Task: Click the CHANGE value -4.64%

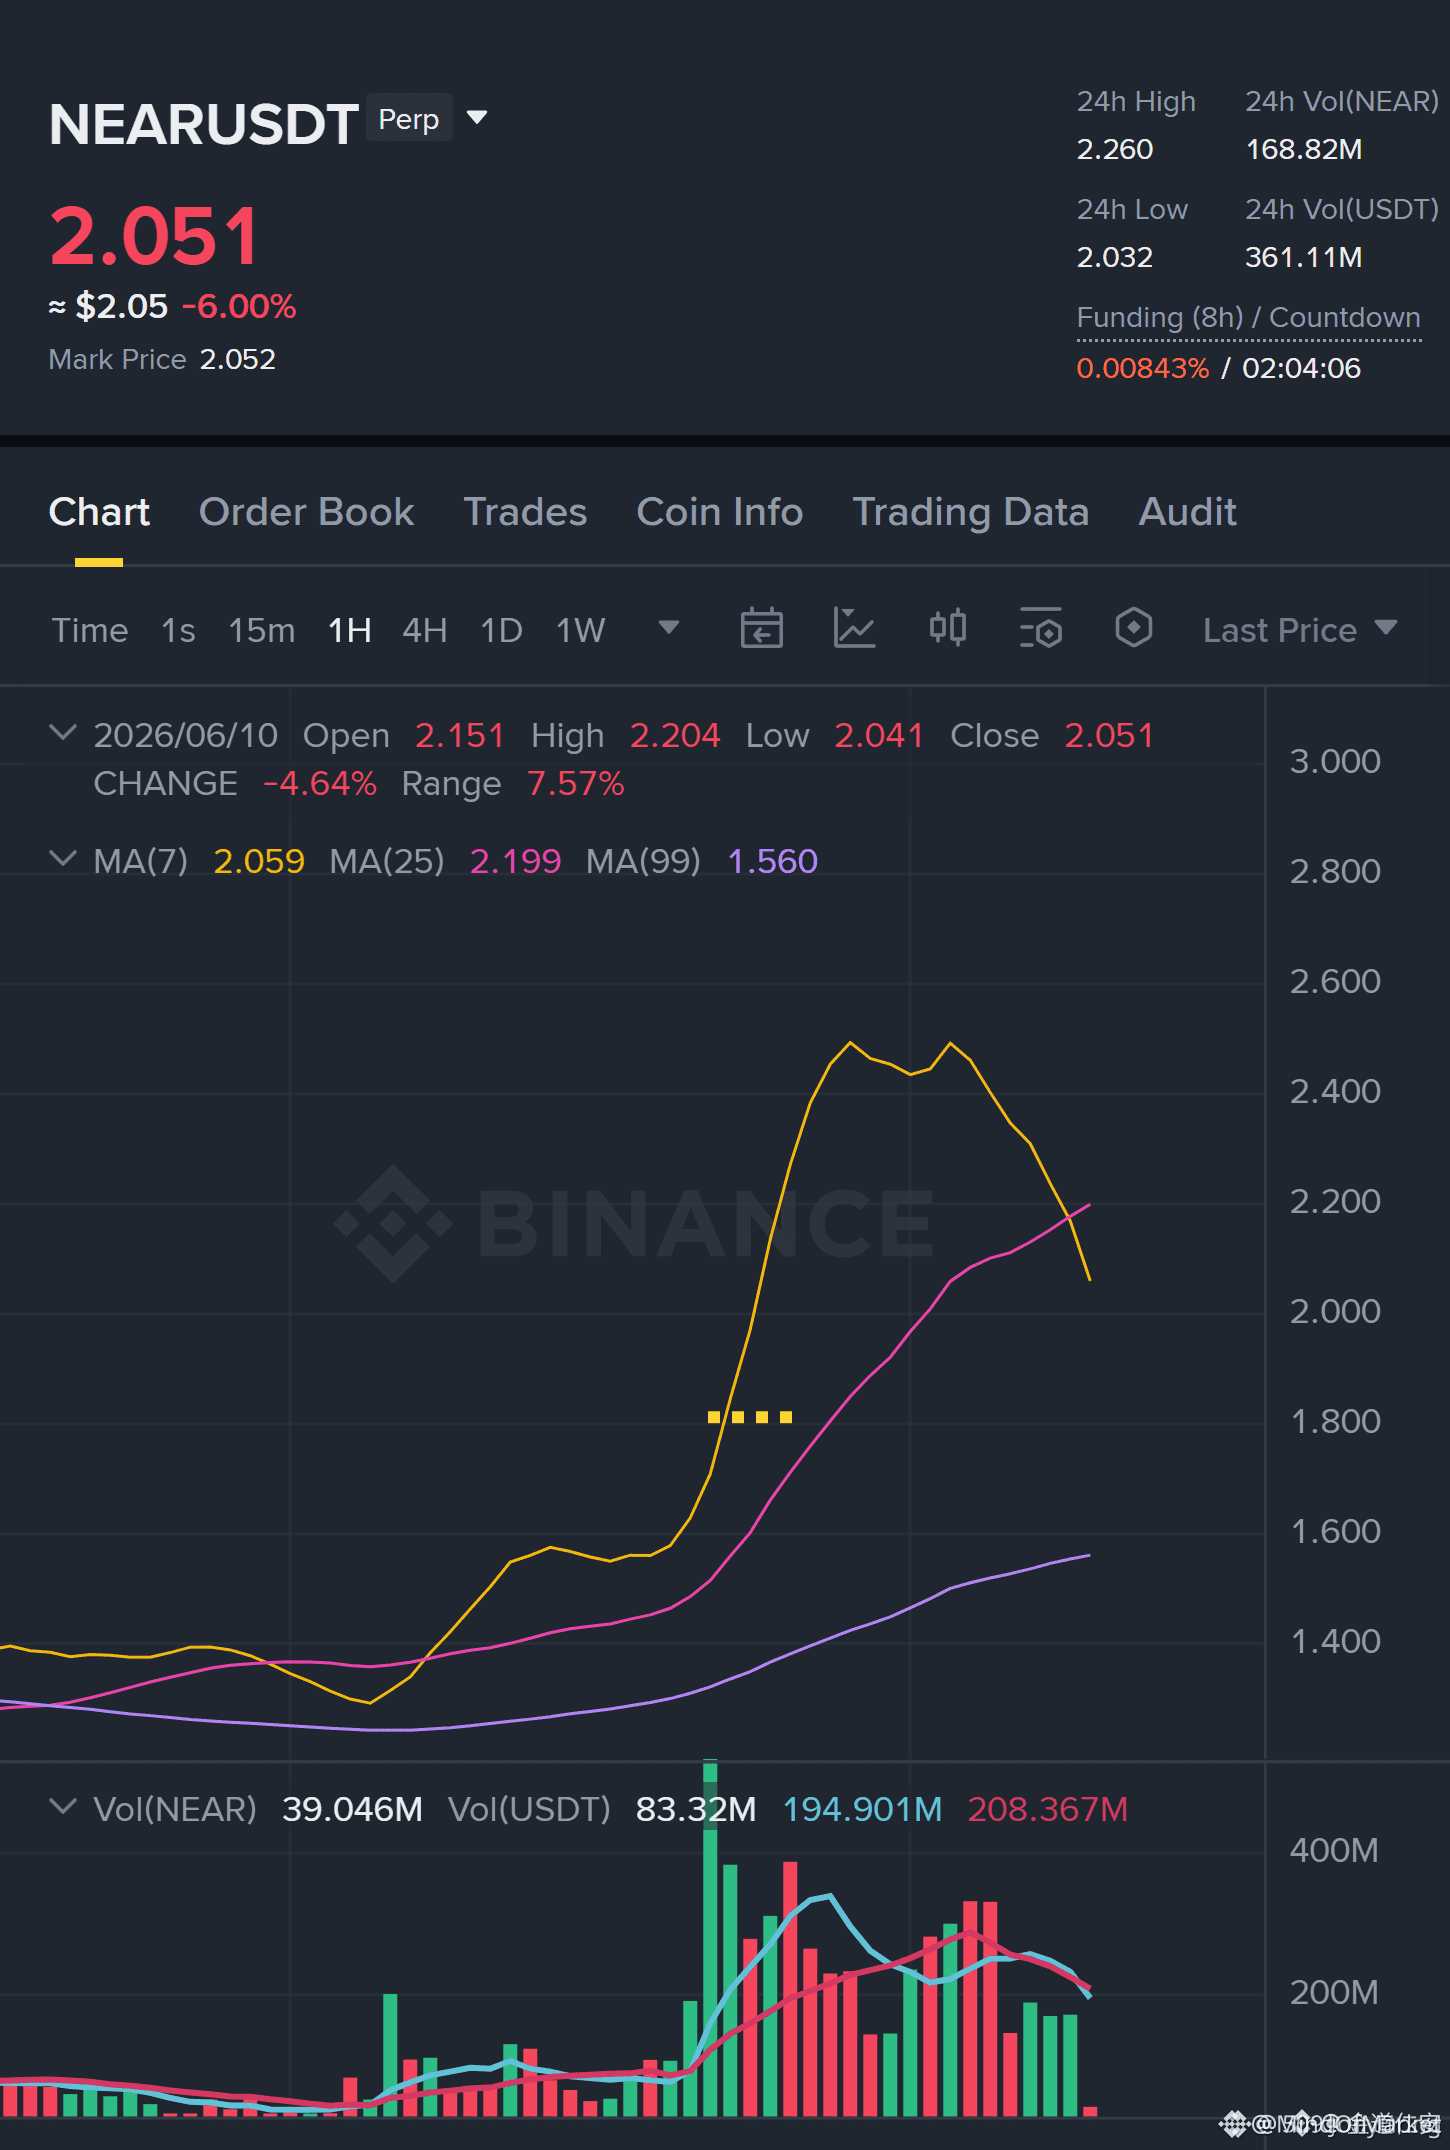Action: (320, 783)
